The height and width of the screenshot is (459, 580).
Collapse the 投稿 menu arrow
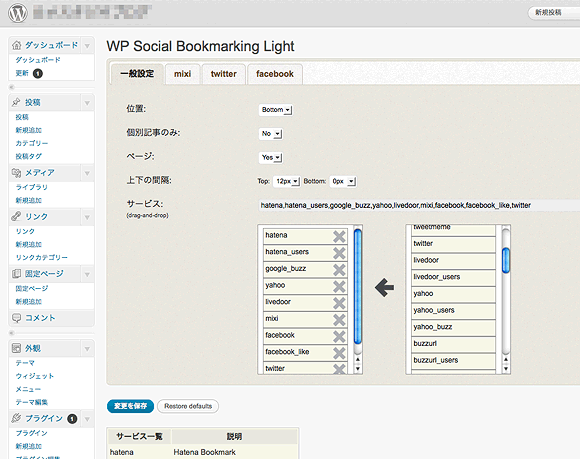87,102
